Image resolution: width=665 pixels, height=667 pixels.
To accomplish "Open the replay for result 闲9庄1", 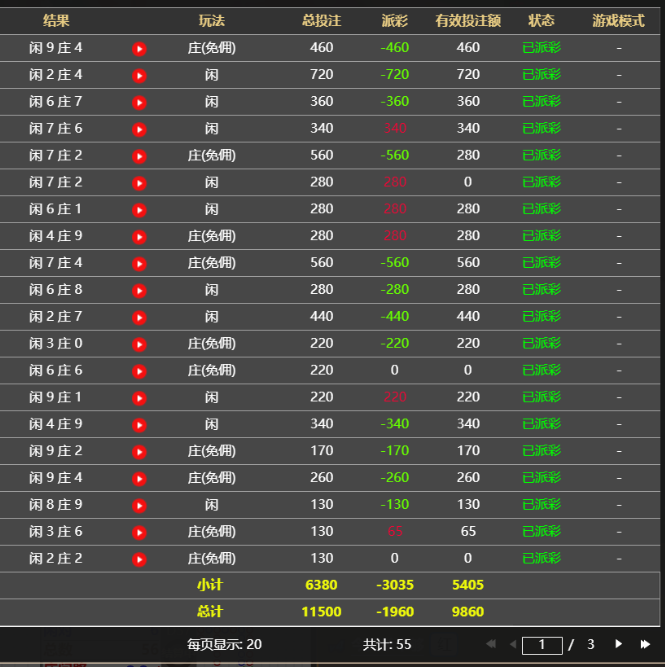I will (x=139, y=398).
